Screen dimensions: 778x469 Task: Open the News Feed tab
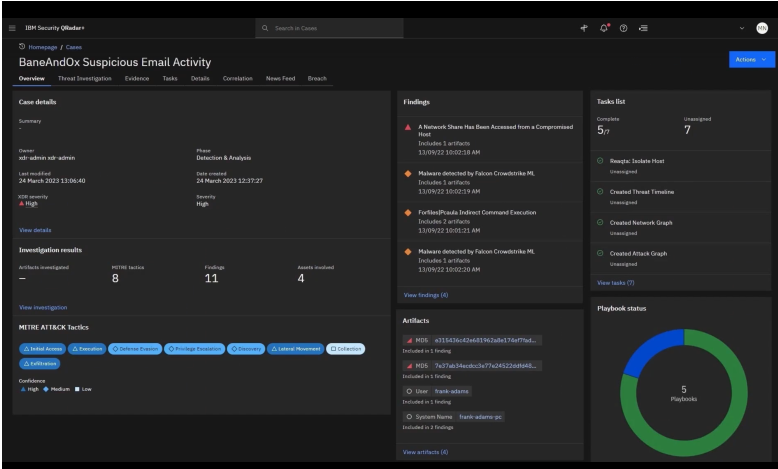click(280, 78)
